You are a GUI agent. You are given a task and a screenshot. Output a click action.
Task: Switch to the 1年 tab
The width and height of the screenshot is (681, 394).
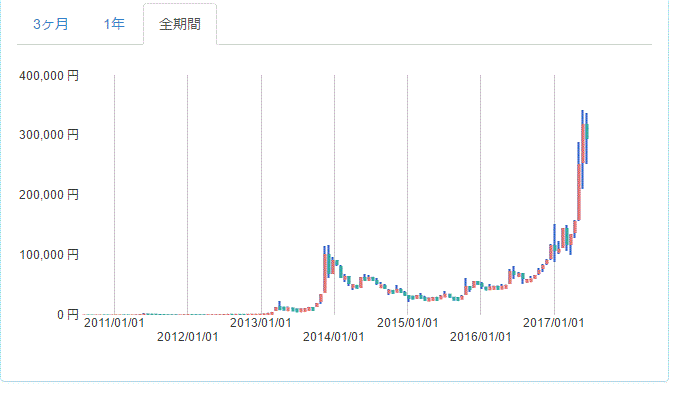[114, 24]
